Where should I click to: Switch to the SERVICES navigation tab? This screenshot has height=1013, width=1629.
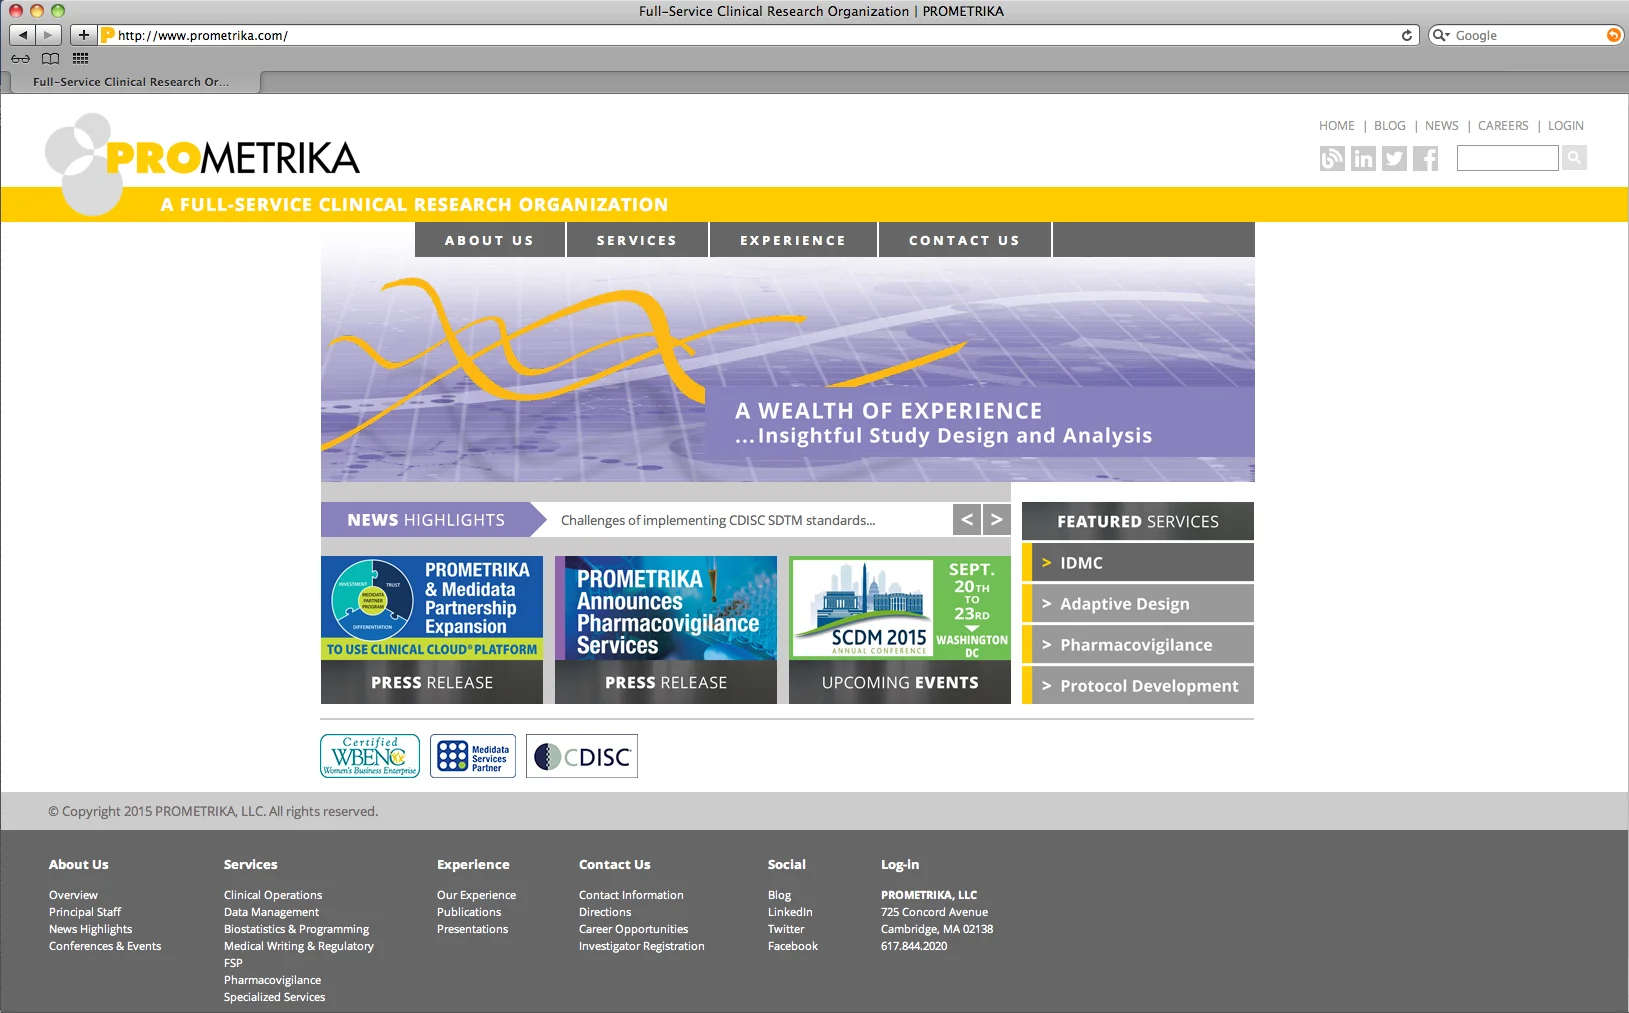click(636, 239)
